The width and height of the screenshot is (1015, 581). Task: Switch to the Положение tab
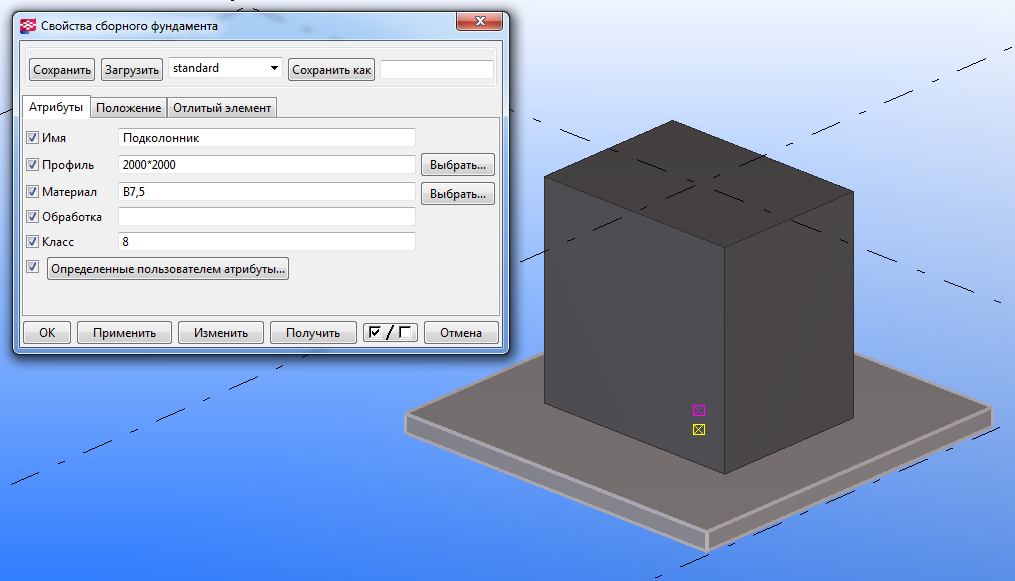tap(128, 108)
